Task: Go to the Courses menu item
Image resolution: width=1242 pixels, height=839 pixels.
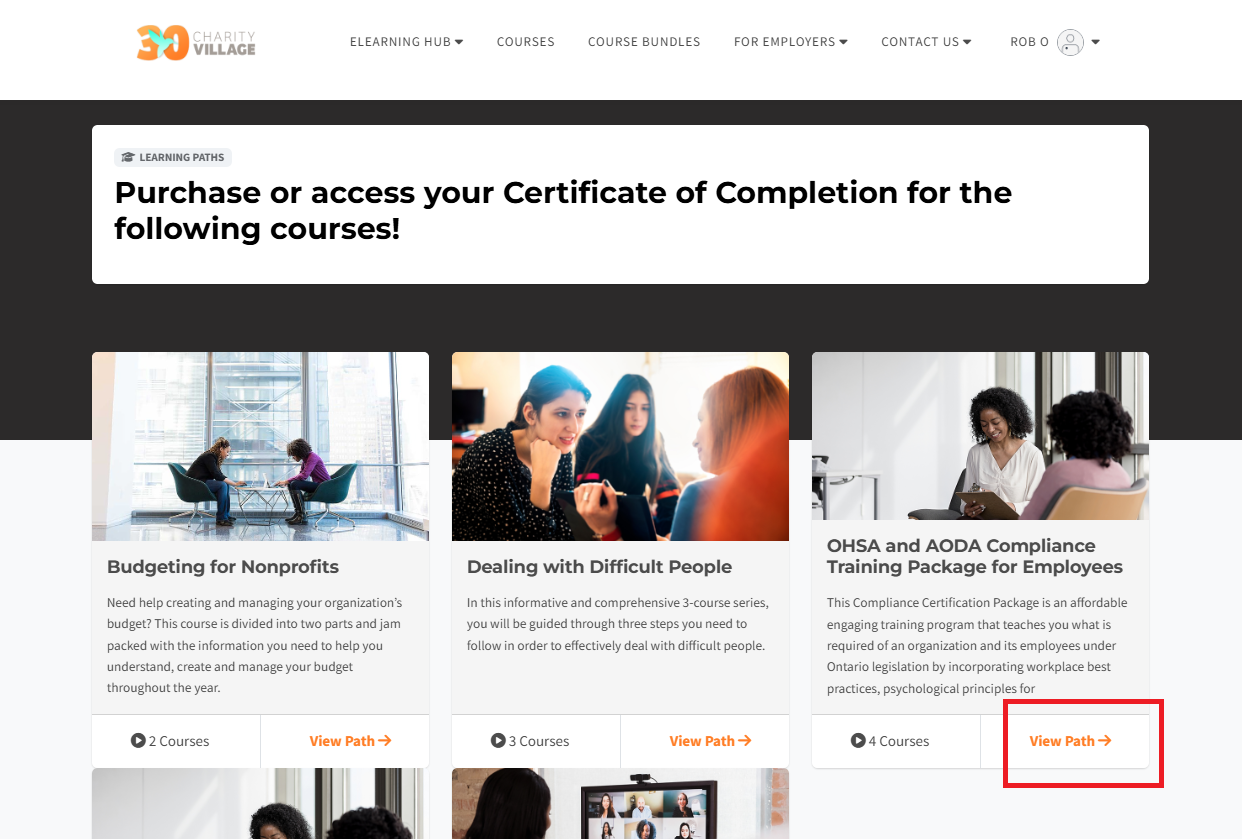Action: 525,42
